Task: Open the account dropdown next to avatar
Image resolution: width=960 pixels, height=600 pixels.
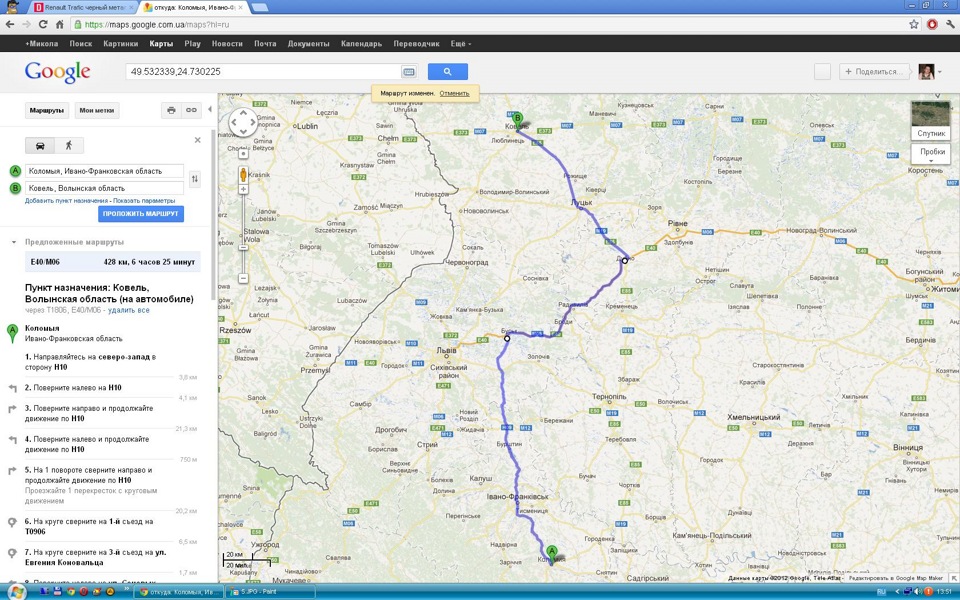Action: tap(939, 72)
